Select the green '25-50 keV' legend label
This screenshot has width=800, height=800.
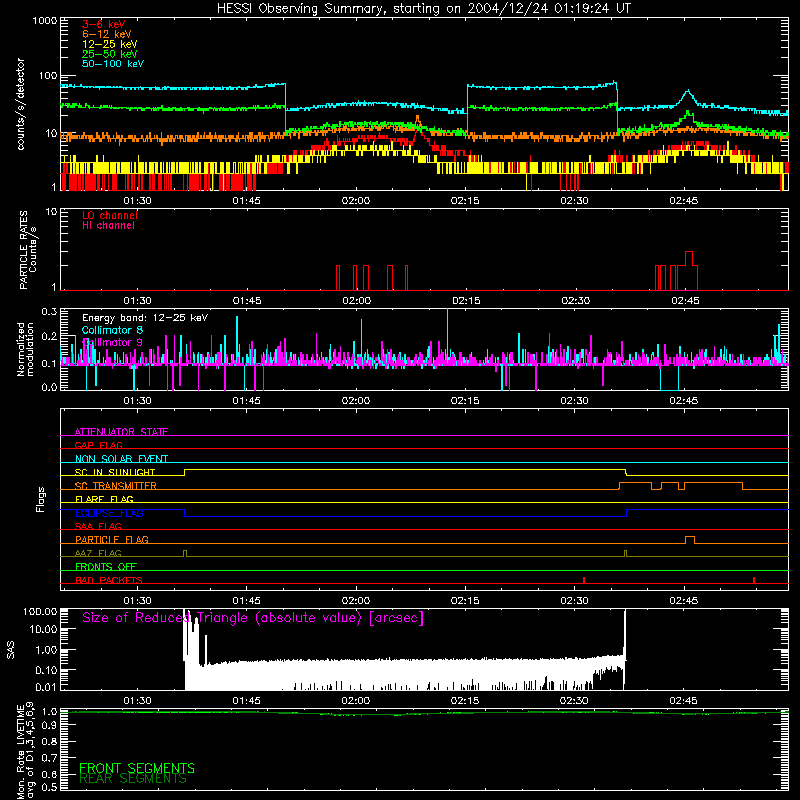110,54
